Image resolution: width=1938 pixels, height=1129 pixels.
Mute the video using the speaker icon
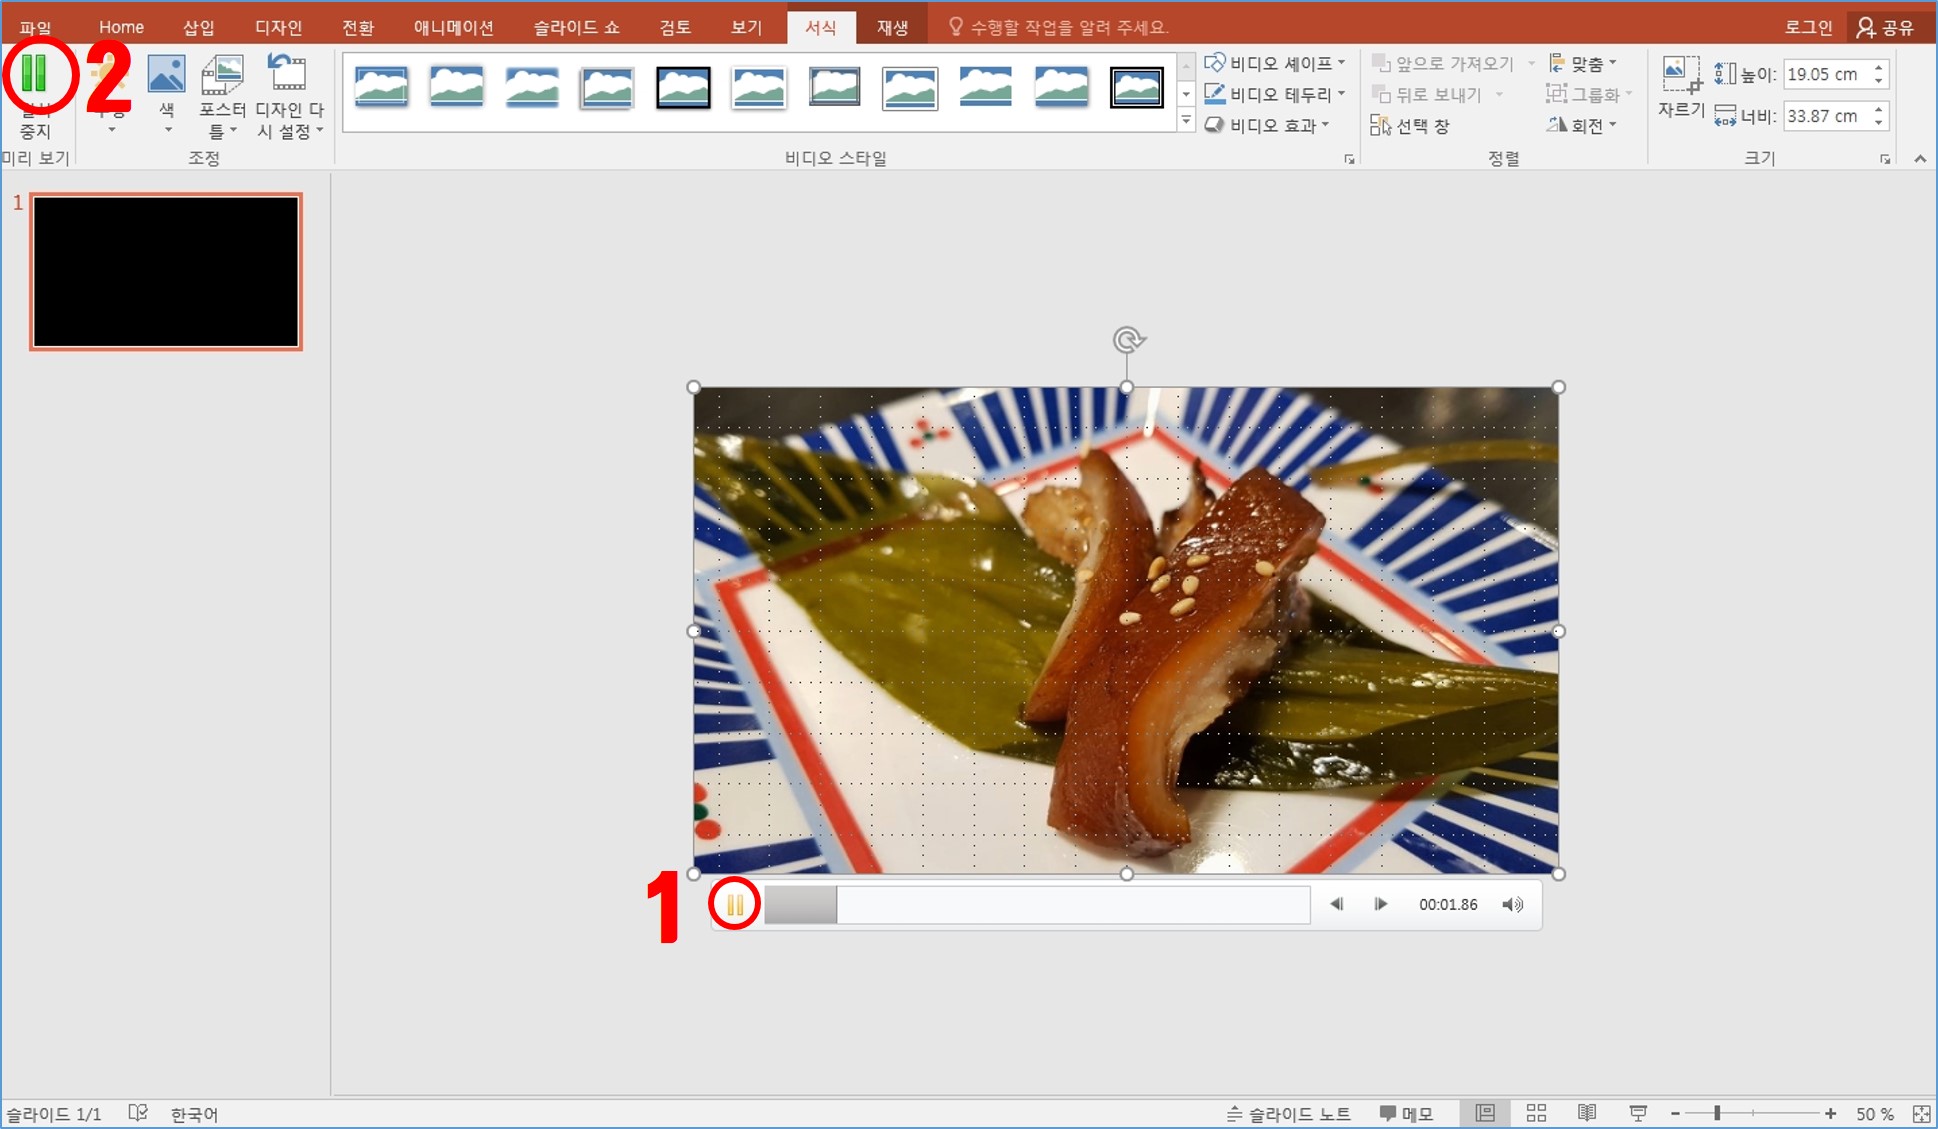pos(1512,905)
